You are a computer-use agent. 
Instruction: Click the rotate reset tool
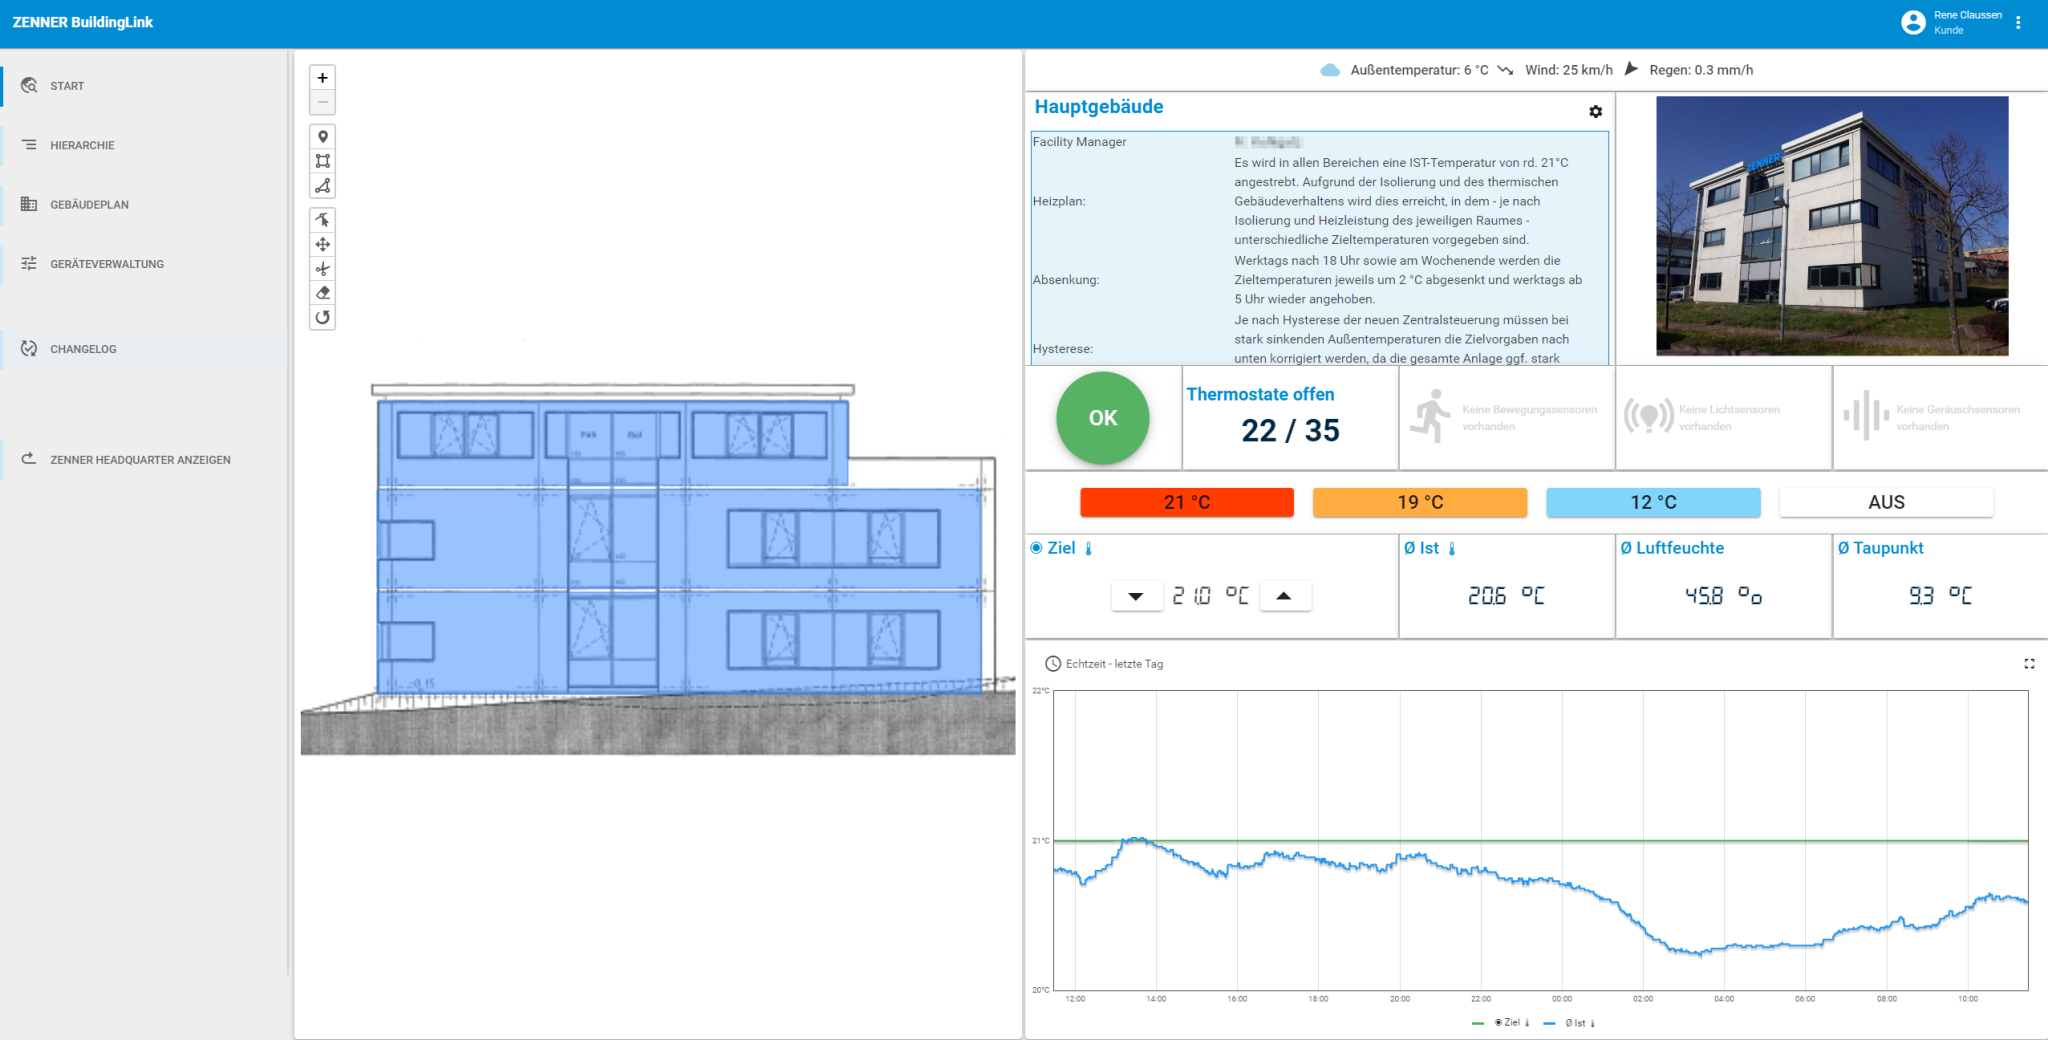pos(322,318)
